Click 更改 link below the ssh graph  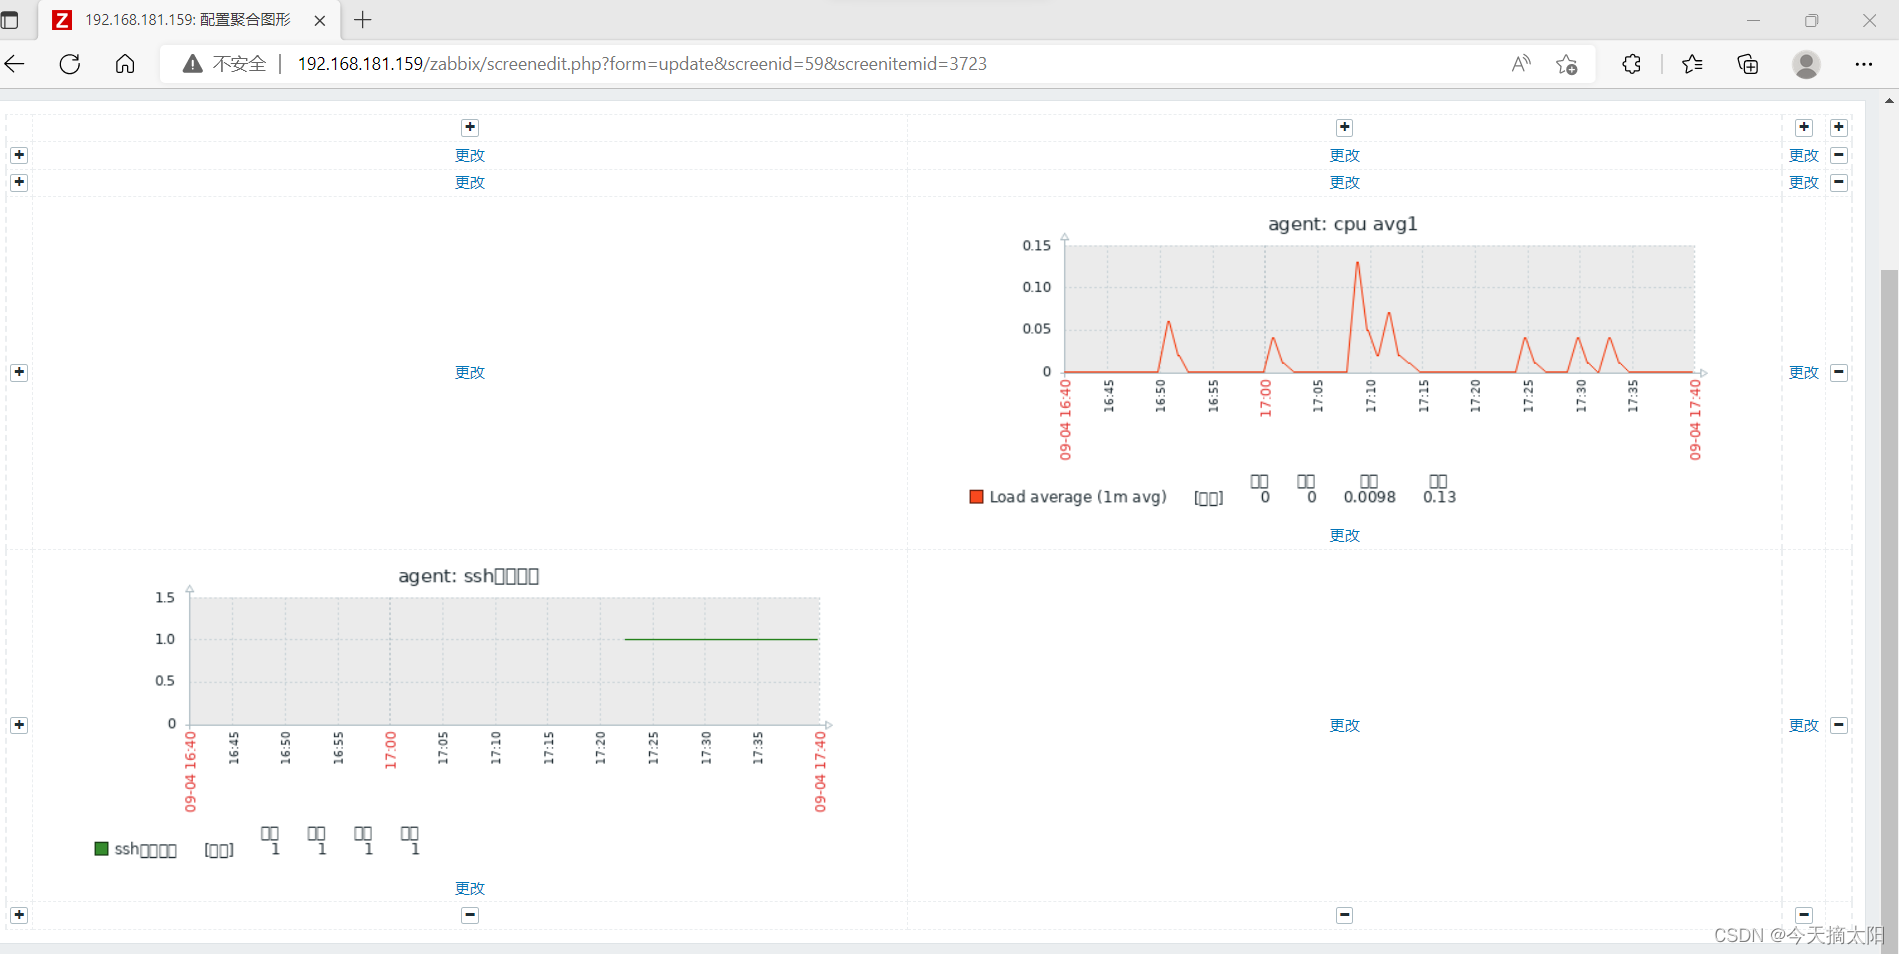[470, 888]
